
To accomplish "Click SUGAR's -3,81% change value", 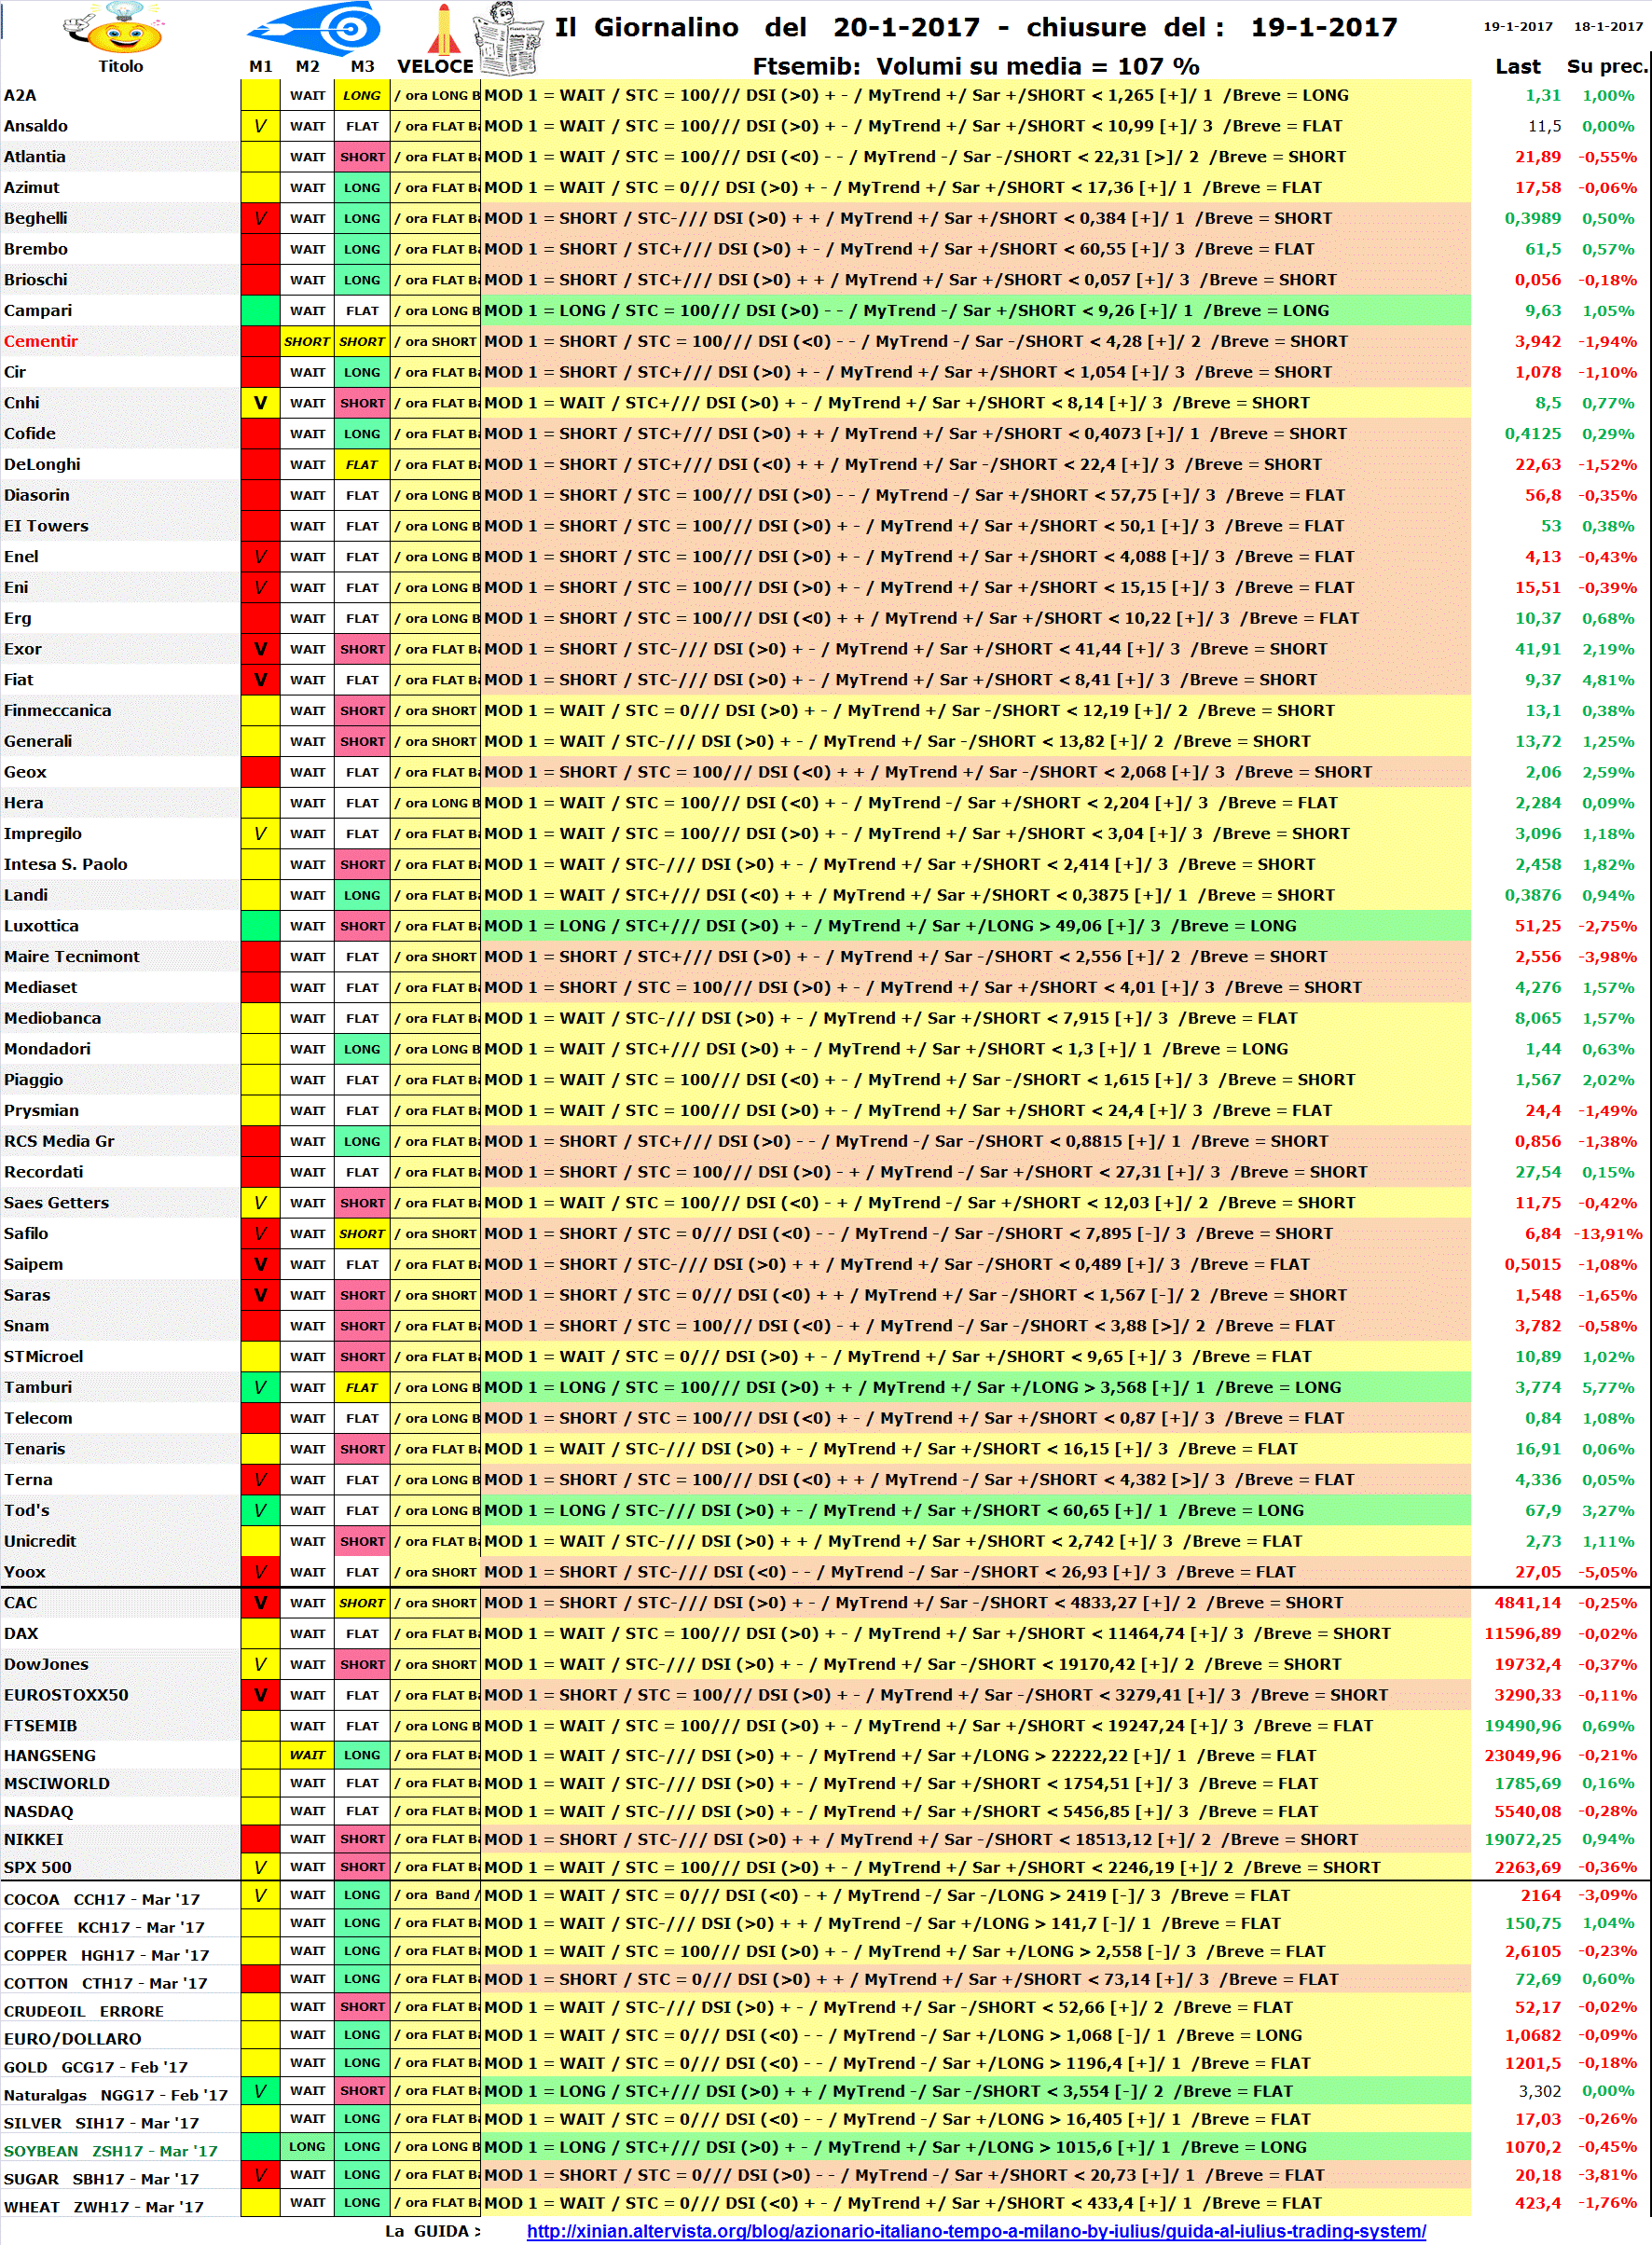I will 1608,2175.
